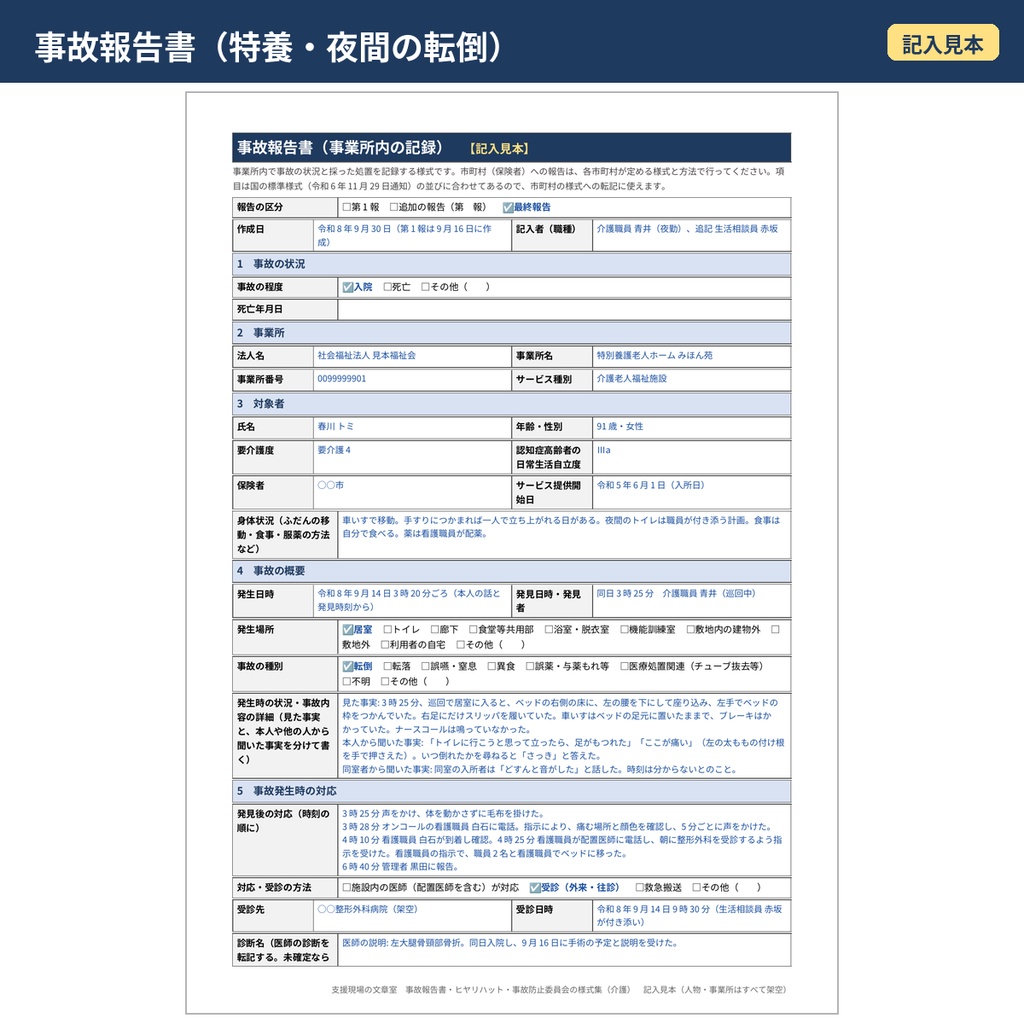Click the 身体状況 description text
The height and width of the screenshot is (1024, 1024).
pos(561,527)
